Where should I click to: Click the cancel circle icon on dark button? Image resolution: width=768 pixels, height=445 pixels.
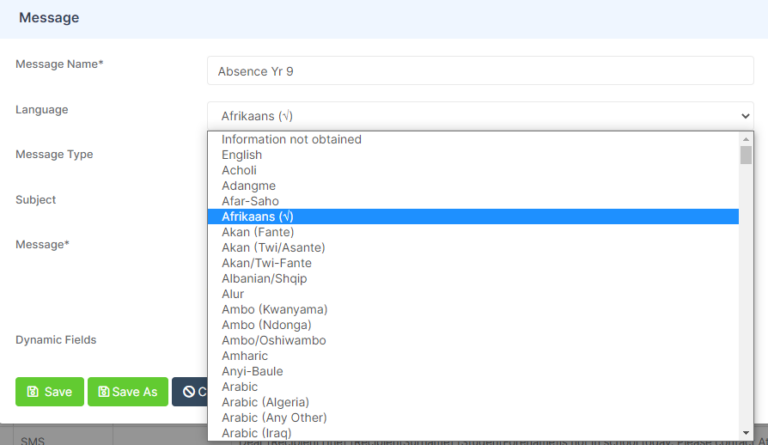click(188, 392)
